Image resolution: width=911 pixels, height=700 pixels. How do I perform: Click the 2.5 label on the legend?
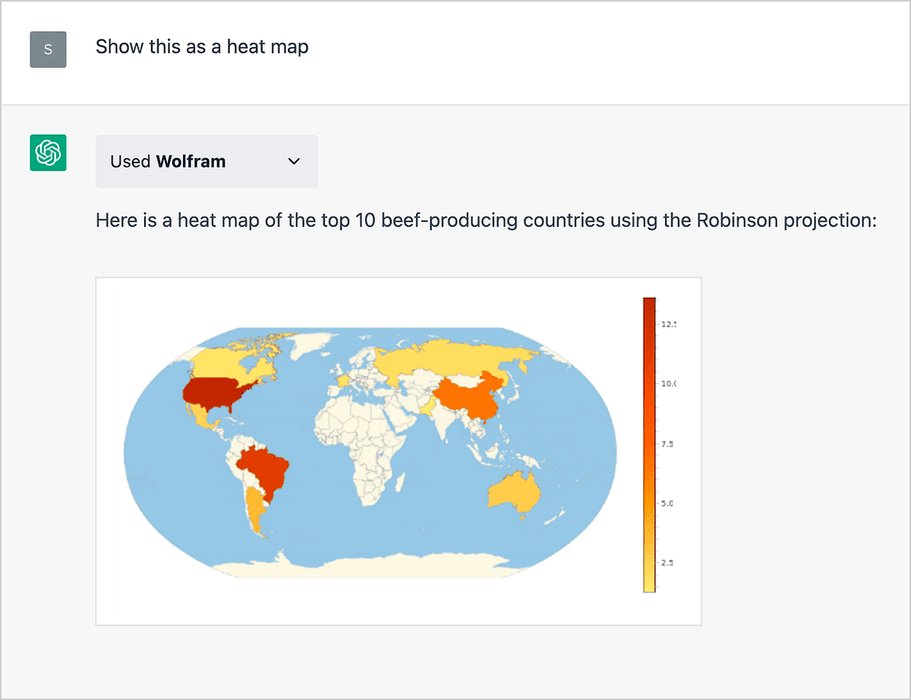click(x=668, y=563)
